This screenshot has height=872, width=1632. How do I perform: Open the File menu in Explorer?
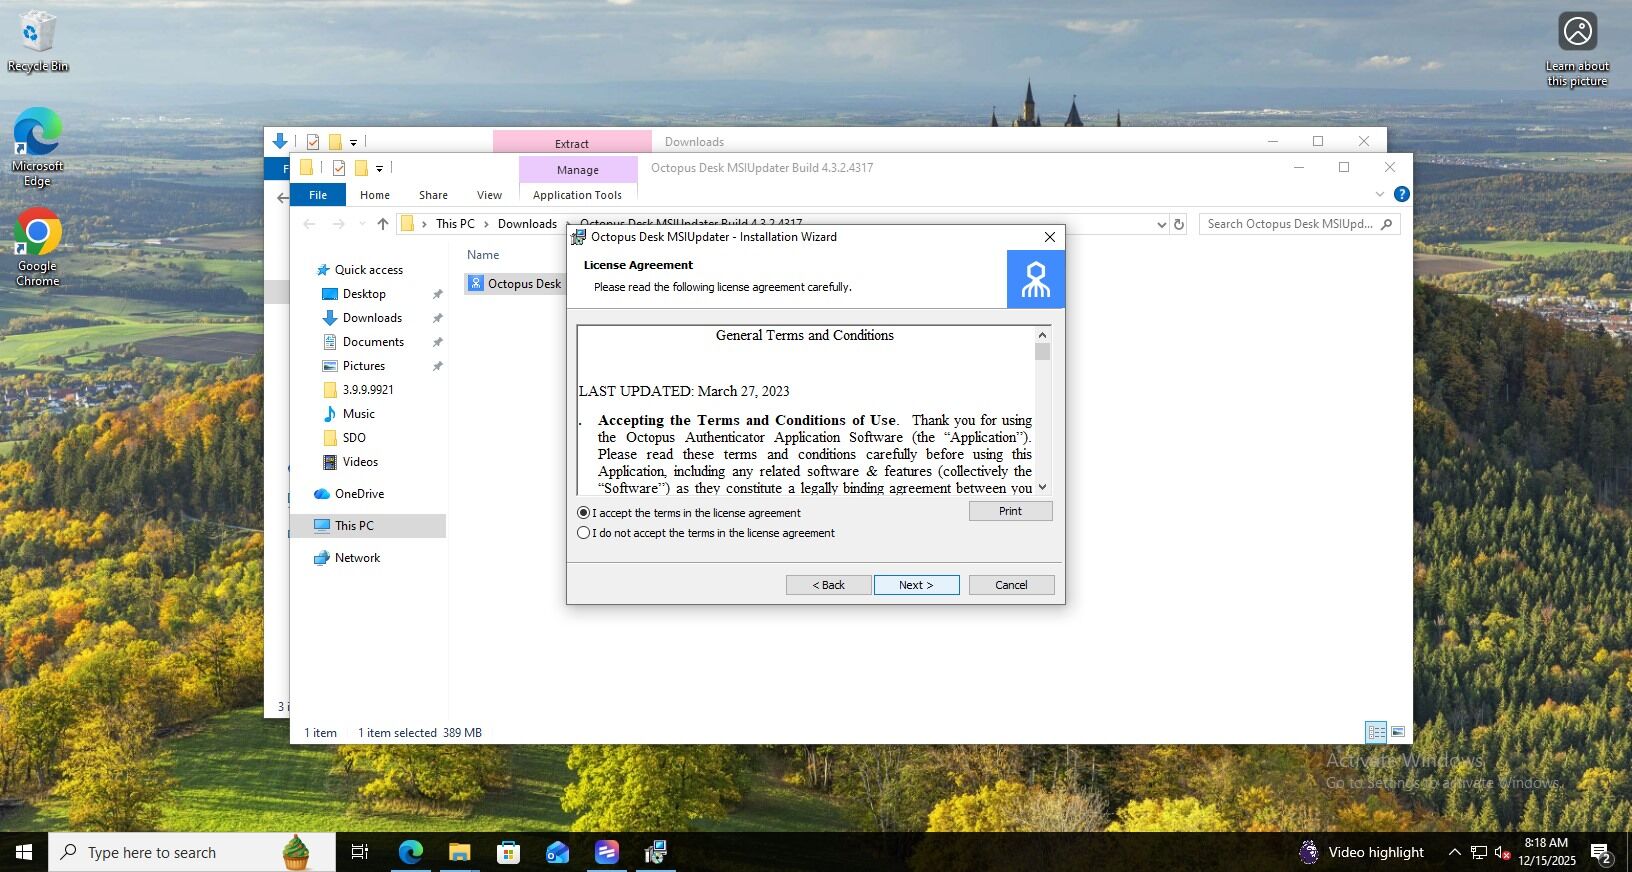318,195
